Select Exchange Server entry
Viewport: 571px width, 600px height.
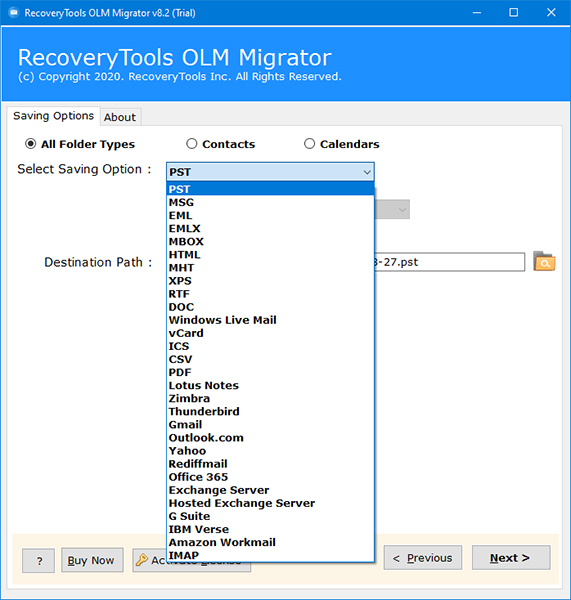click(x=270, y=490)
